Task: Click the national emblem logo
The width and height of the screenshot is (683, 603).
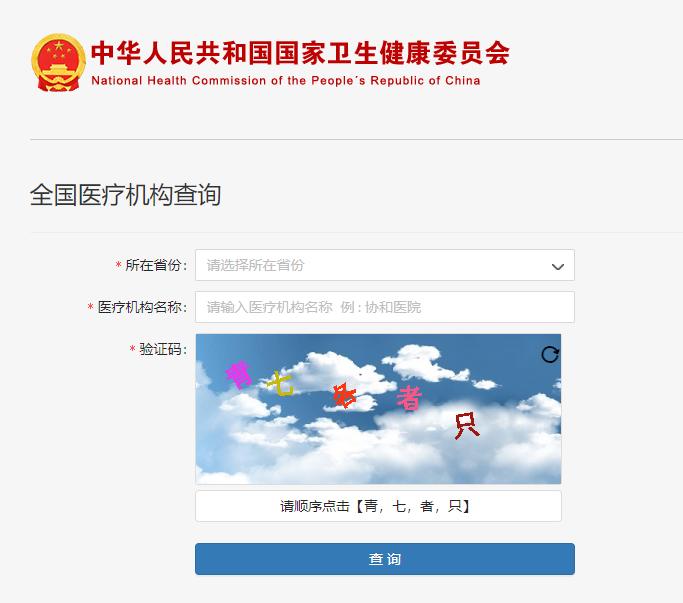Action: 58,62
